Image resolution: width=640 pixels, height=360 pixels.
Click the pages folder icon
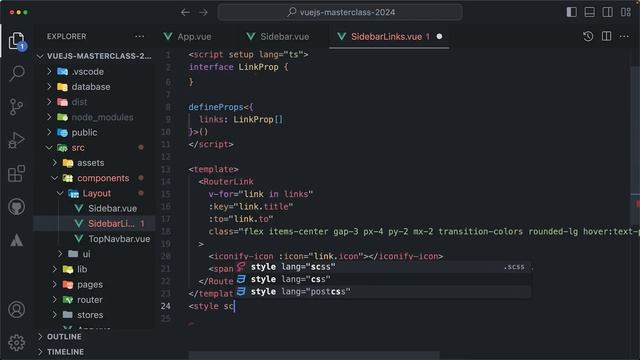click(x=68, y=284)
